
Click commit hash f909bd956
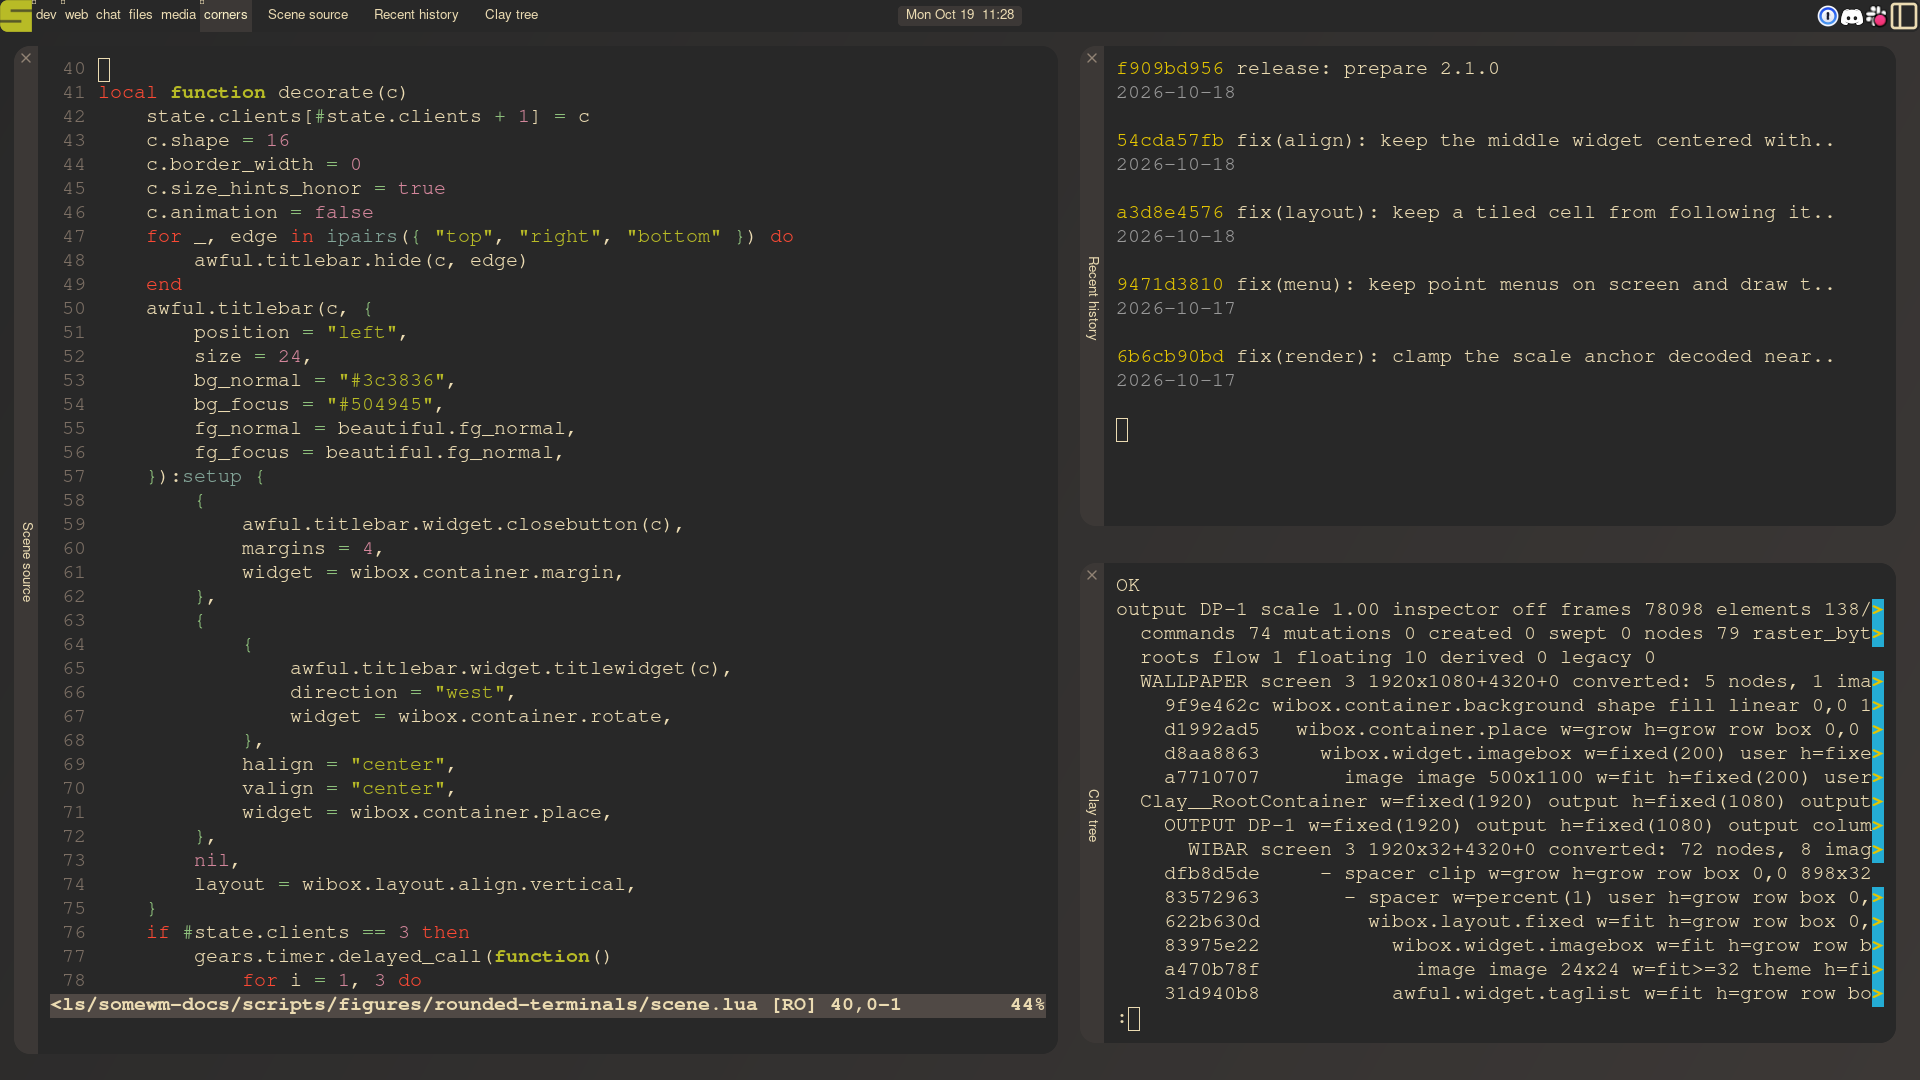1170,69
